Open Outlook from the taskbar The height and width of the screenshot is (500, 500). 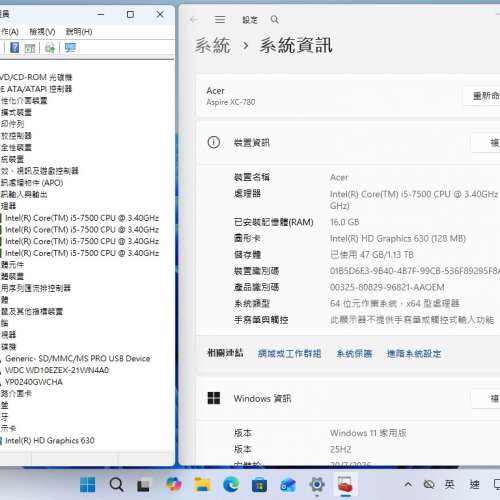(x=288, y=485)
